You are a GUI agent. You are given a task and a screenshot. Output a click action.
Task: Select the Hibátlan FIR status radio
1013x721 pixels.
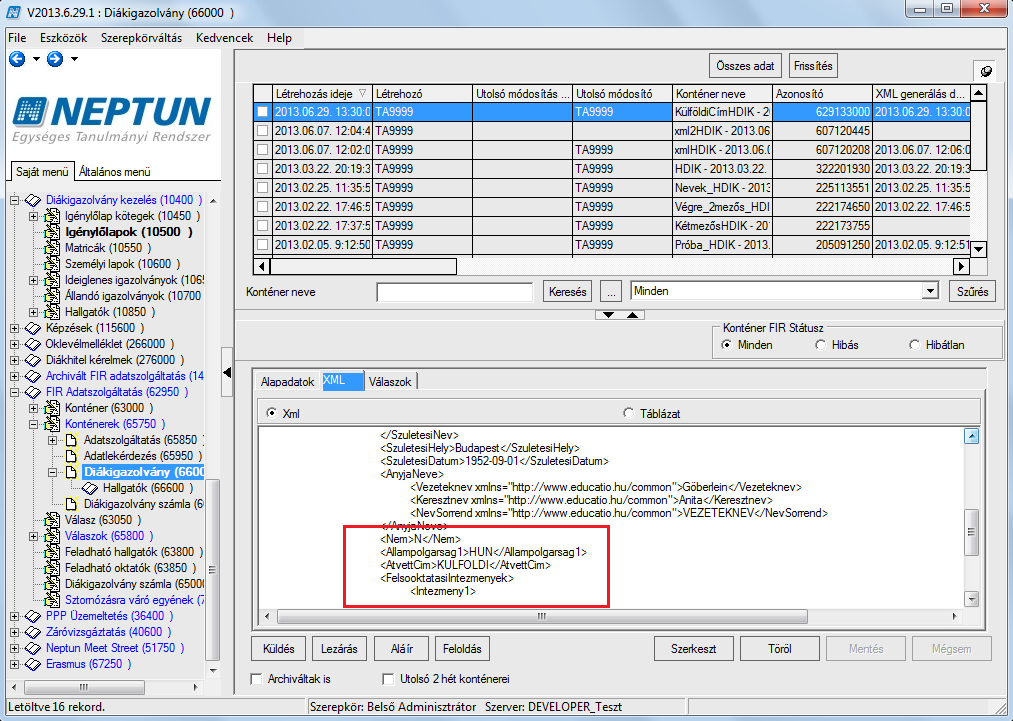point(914,345)
